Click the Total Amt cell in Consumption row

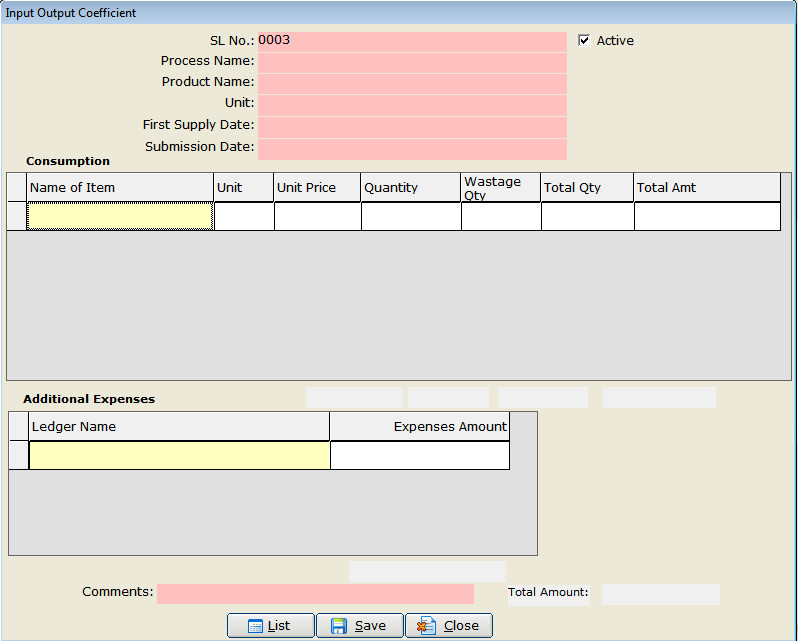pyautogui.click(x=707, y=216)
